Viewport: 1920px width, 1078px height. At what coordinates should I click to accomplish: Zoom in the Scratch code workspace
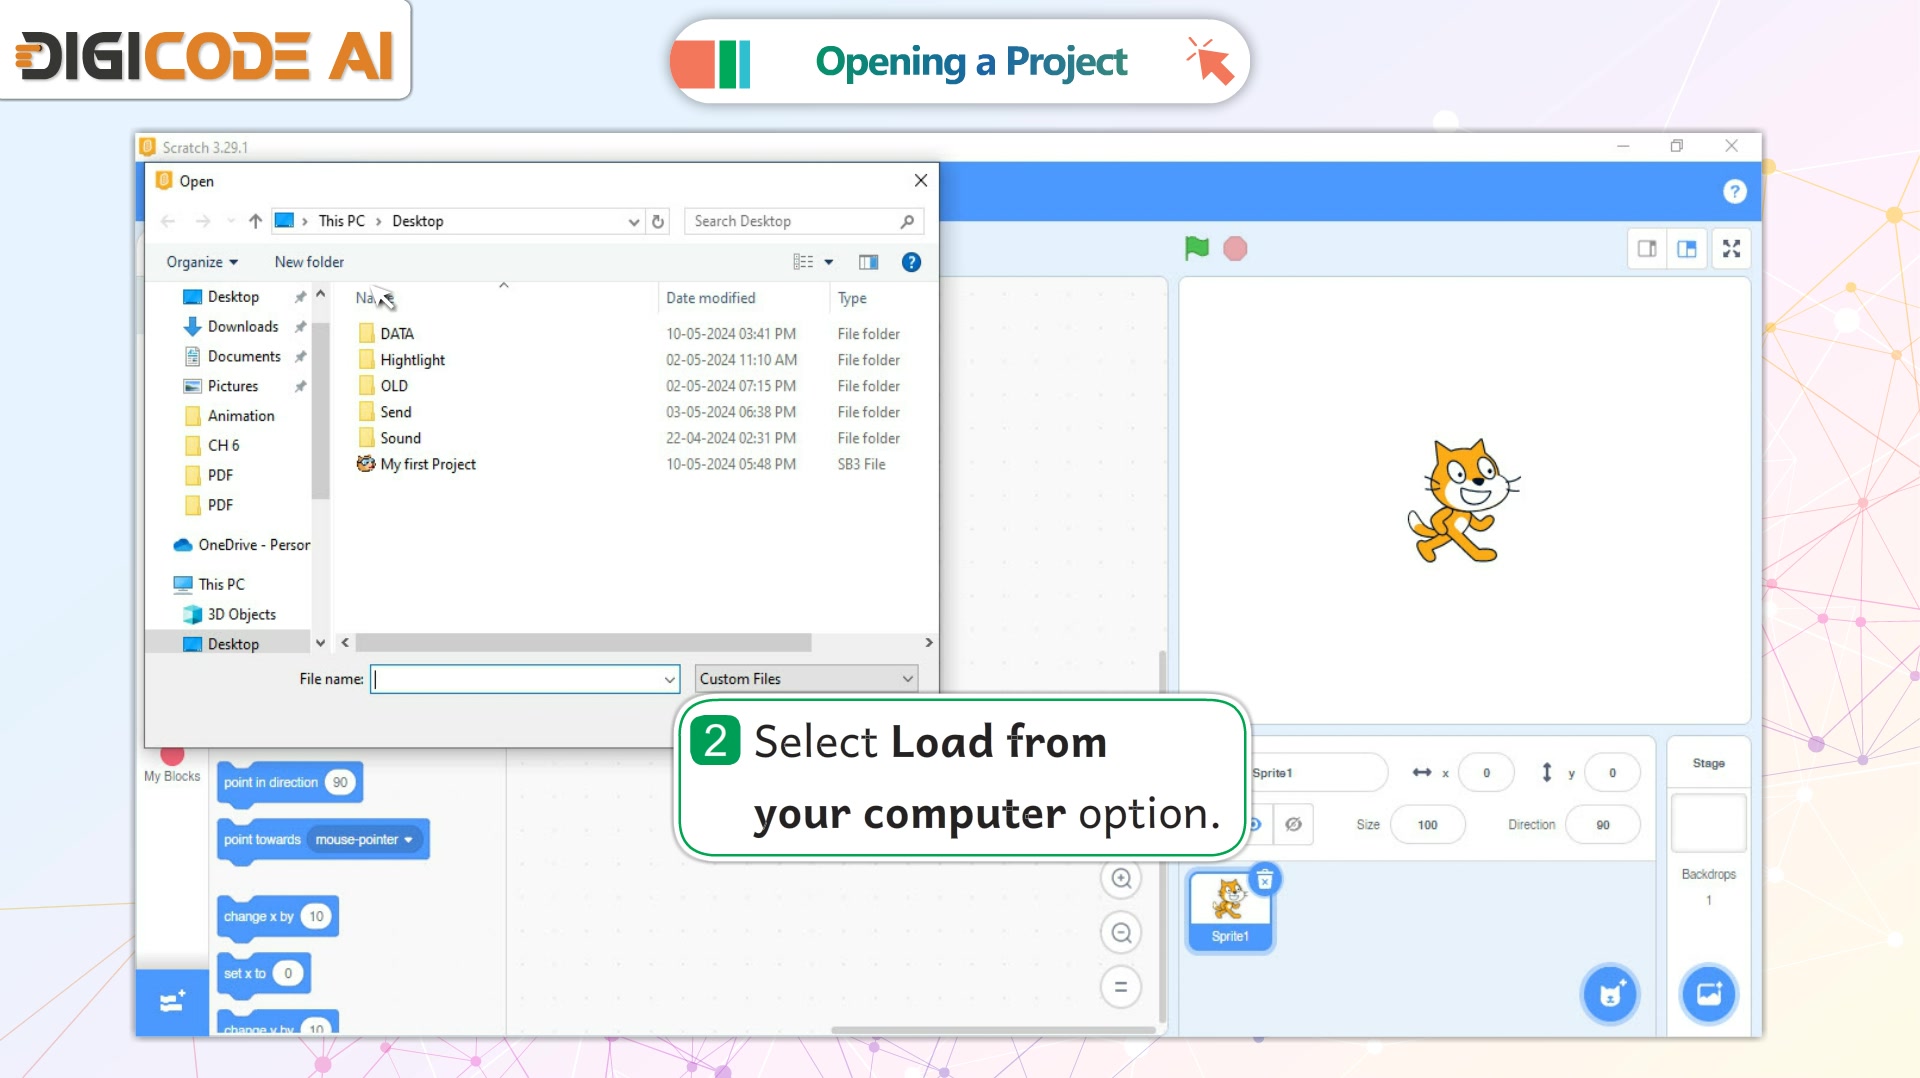pyautogui.click(x=1121, y=878)
